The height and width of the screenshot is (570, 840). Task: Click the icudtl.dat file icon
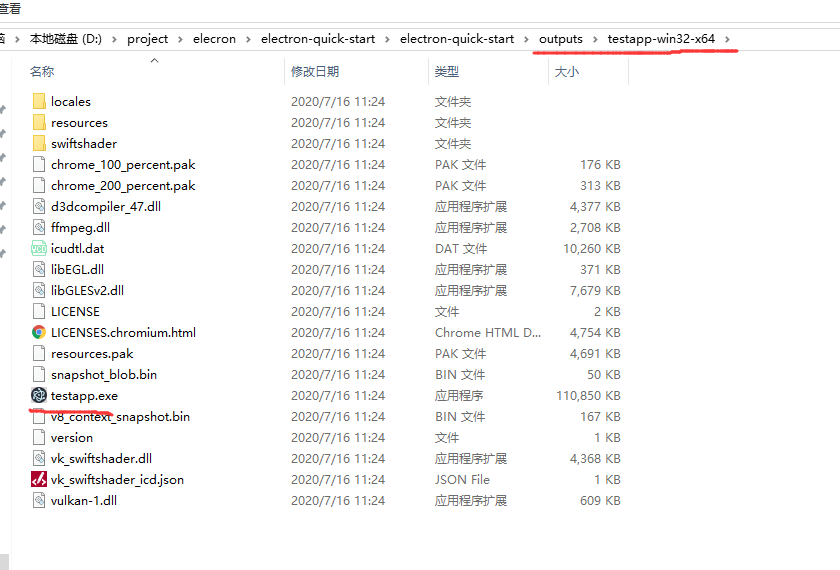(39, 248)
